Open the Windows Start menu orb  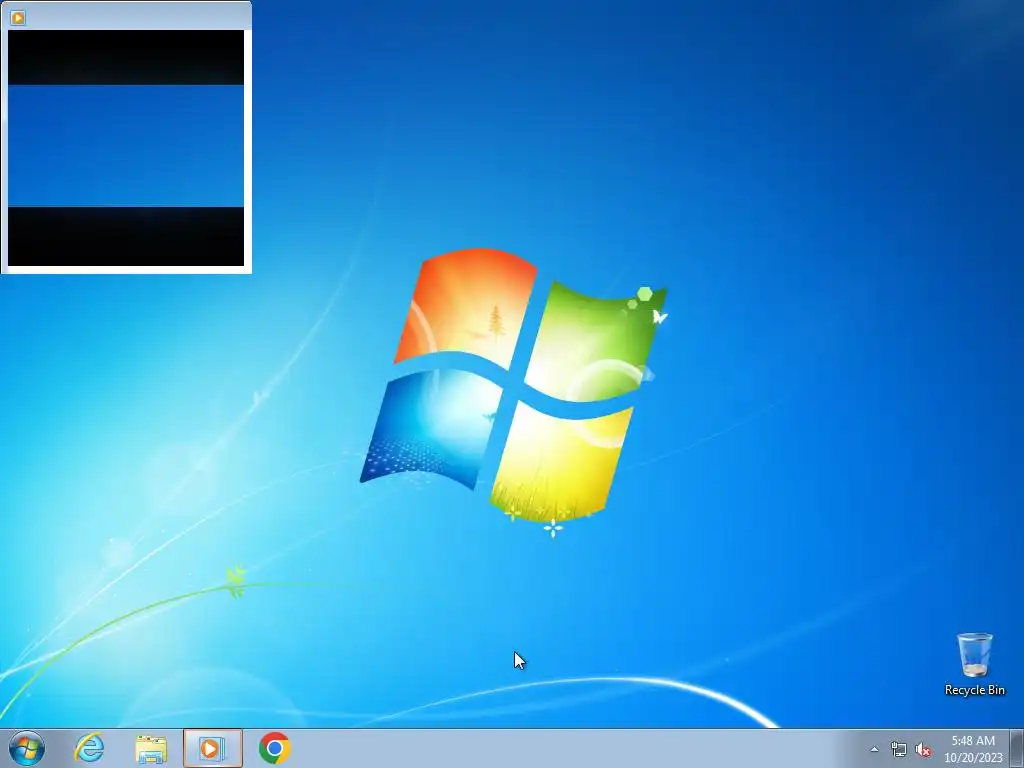point(27,748)
